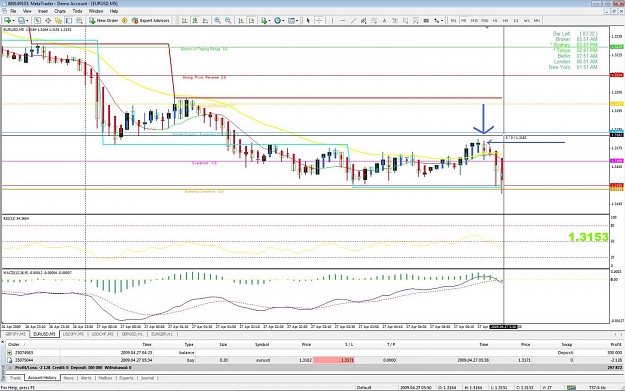The width and height of the screenshot is (625, 391).
Task: Toggle the Navigator window icon
Action: click(58, 20)
